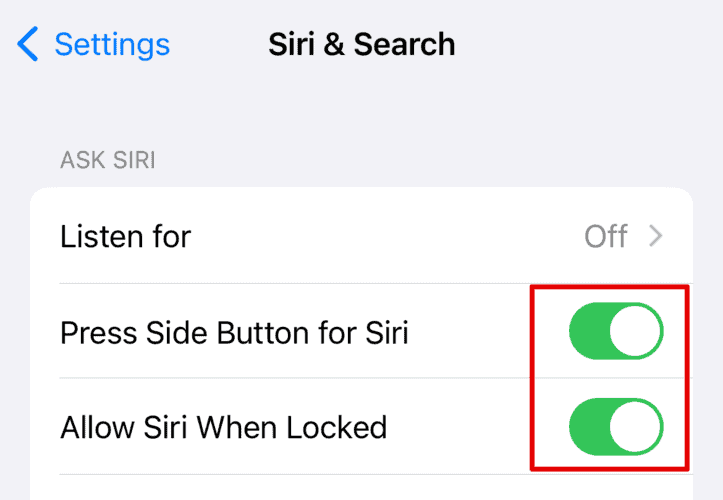Click the ASK SIRI section header
Screen dimensions: 723x500
(108, 160)
